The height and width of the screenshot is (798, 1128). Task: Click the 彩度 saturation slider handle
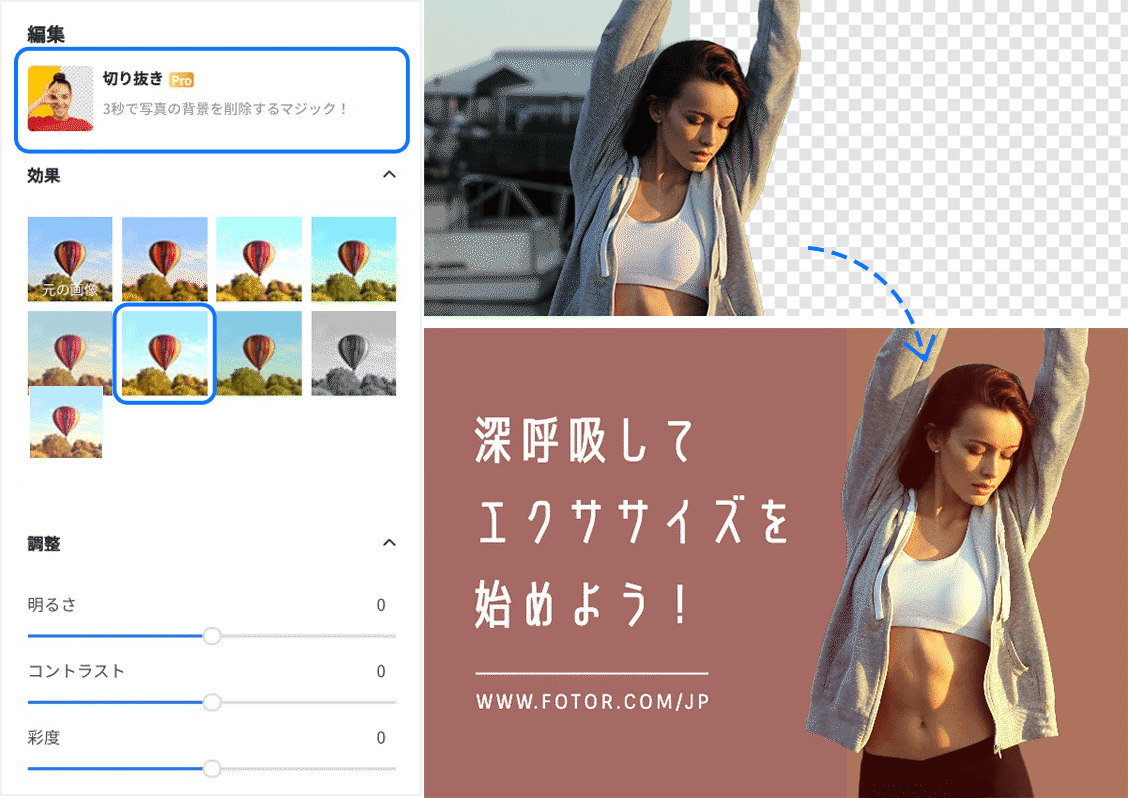point(210,769)
